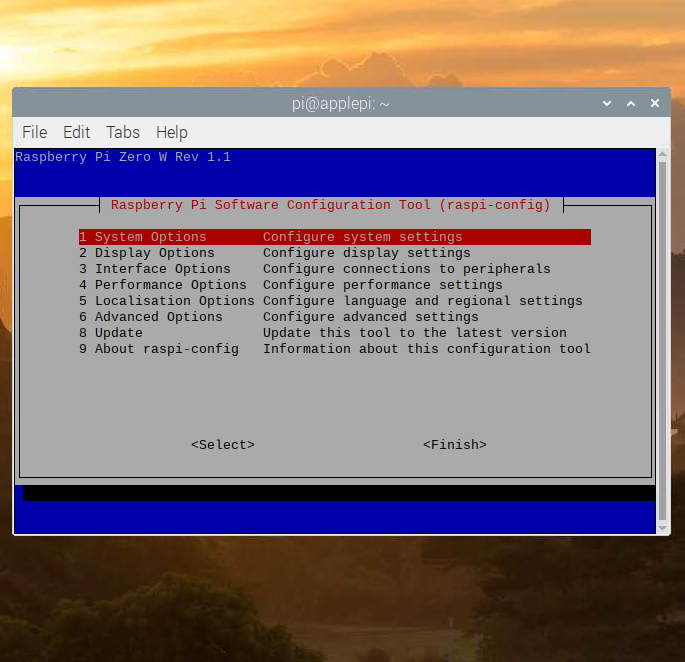Click the pi@applepi window title bar
This screenshot has width=685, height=662.
[340, 104]
